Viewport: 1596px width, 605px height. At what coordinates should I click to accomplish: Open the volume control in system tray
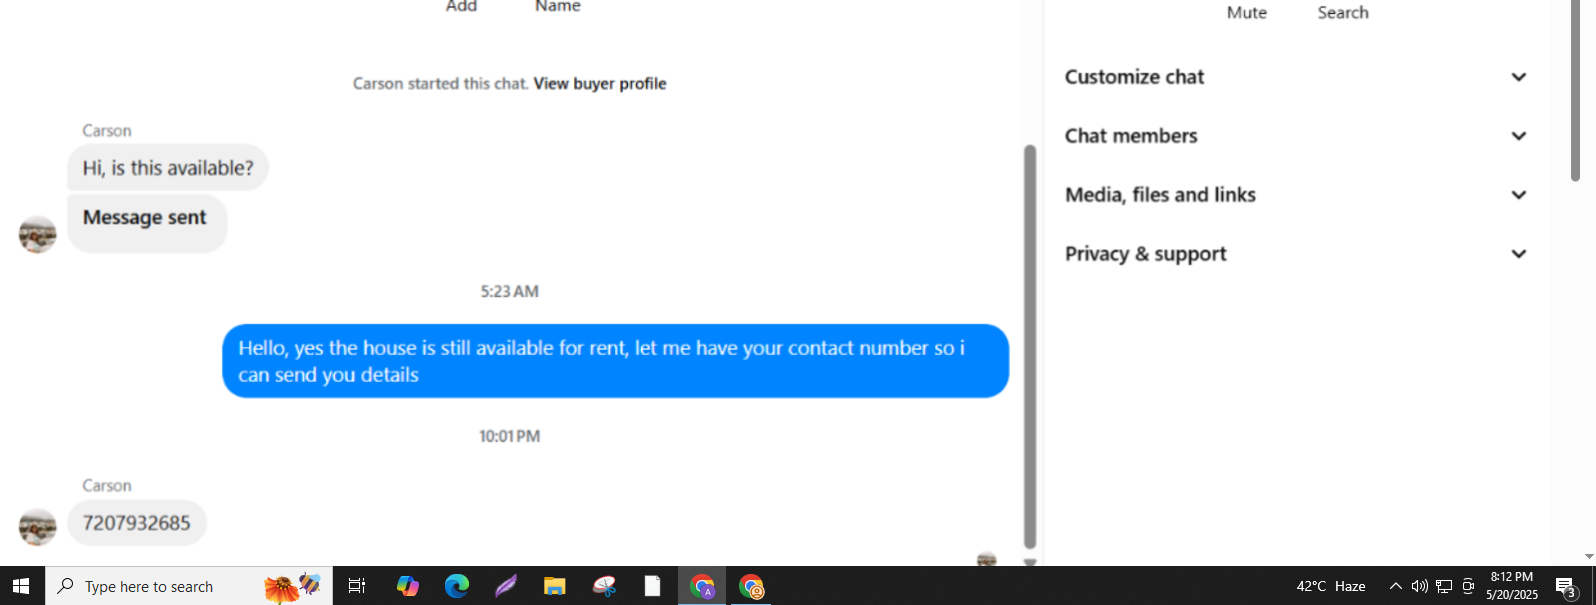coord(1420,586)
